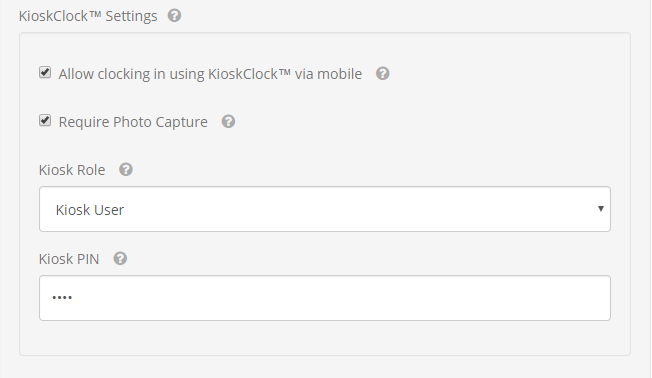
Task: Click the masked dots in Kiosk PIN
Action: click(62, 297)
